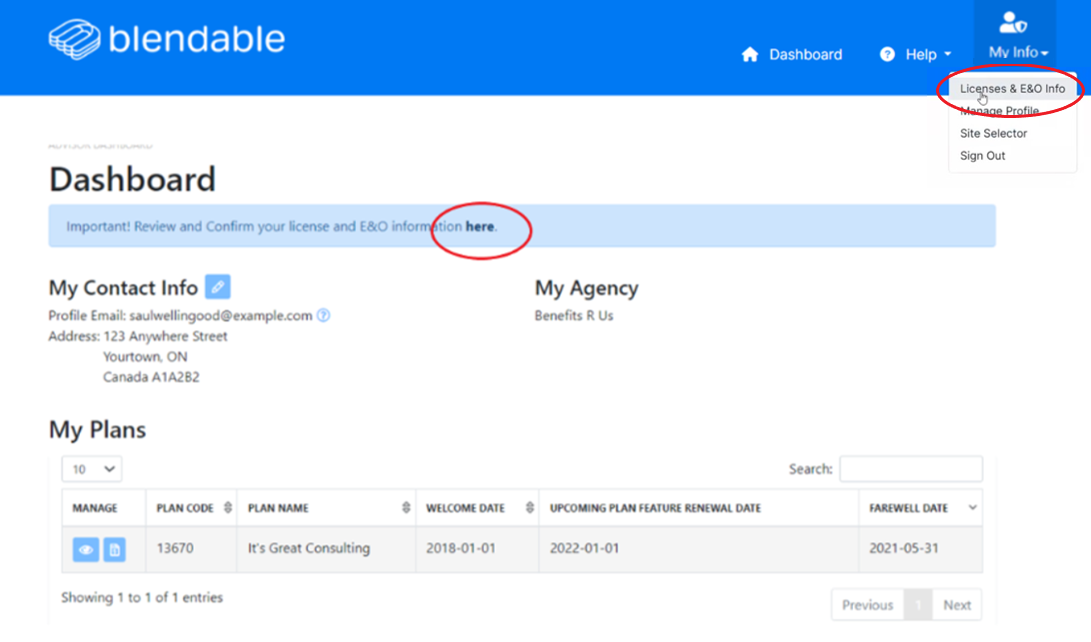Image resolution: width=1091 pixels, height=642 pixels.
Task: Click the sort icon on Plan Name column
Action: pyautogui.click(x=406, y=507)
